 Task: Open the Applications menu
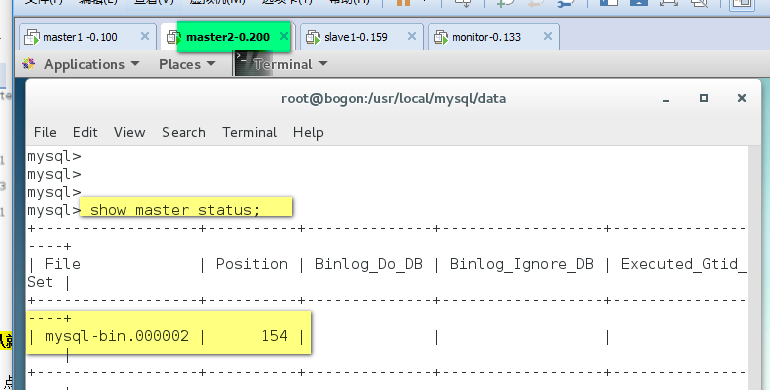(x=91, y=64)
